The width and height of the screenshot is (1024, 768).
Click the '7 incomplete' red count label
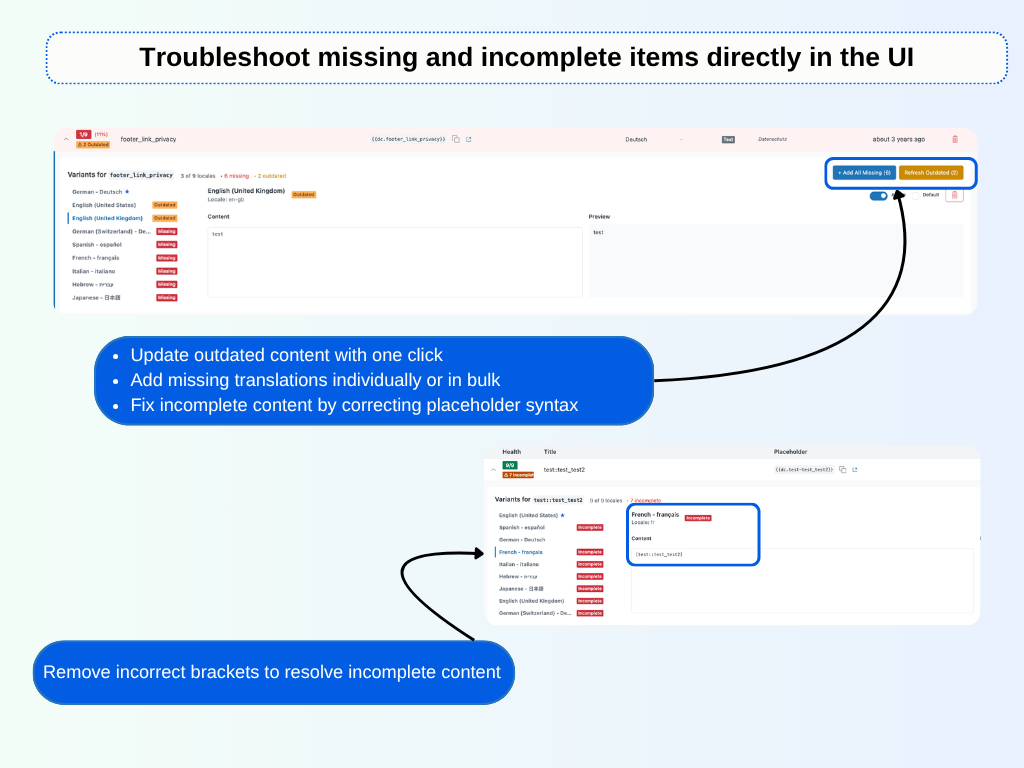(645, 501)
